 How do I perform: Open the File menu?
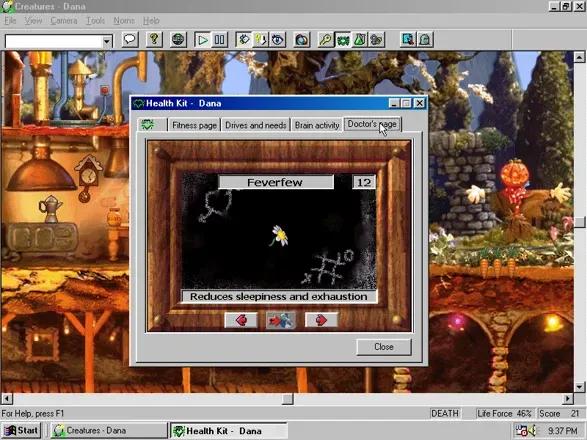[10, 21]
